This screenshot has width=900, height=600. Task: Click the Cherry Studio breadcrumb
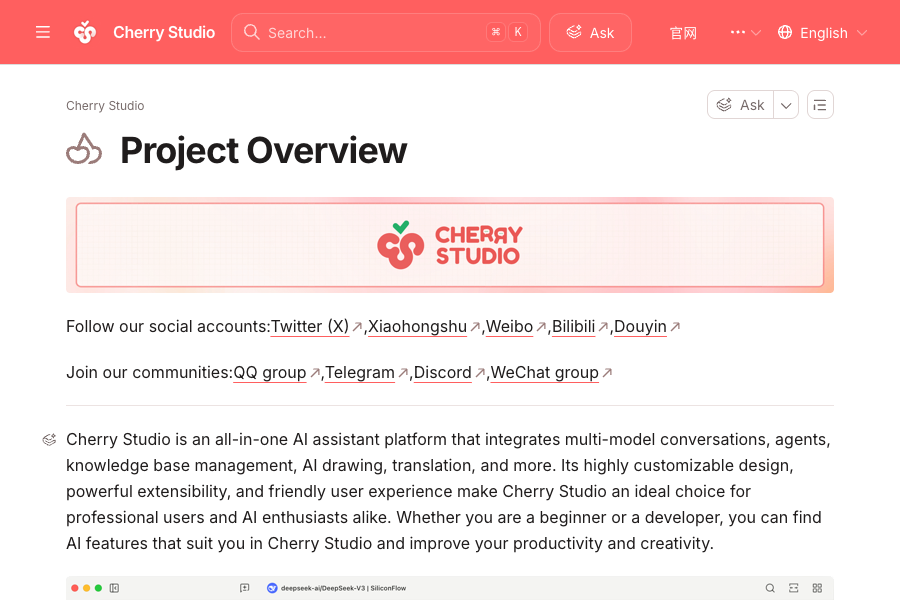(x=105, y=106)
